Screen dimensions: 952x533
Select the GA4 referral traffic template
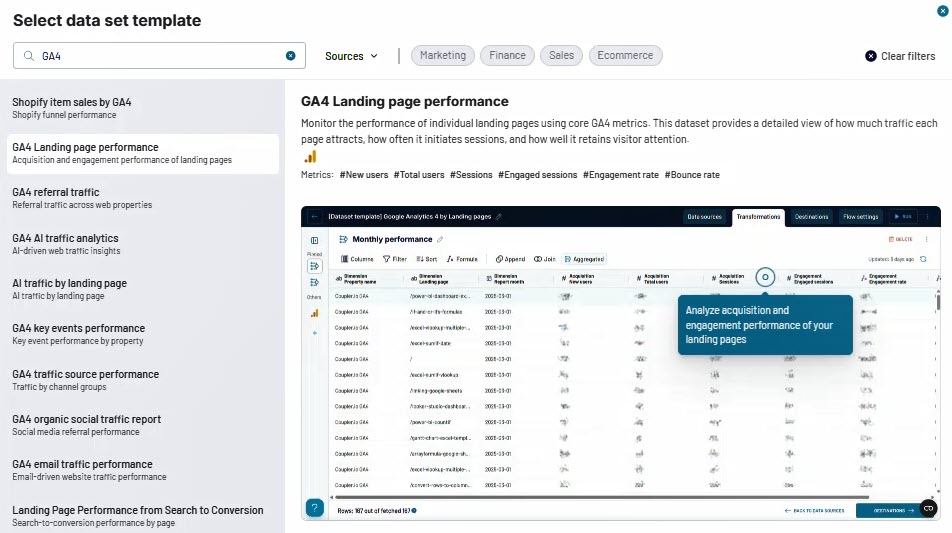pos(143,198)
